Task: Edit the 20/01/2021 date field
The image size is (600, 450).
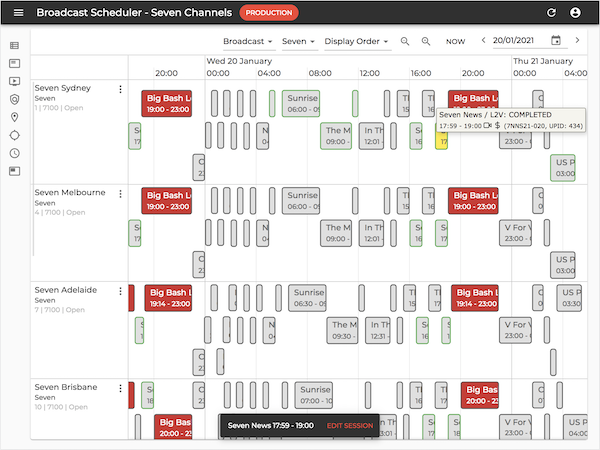Action: coord(513,40)
